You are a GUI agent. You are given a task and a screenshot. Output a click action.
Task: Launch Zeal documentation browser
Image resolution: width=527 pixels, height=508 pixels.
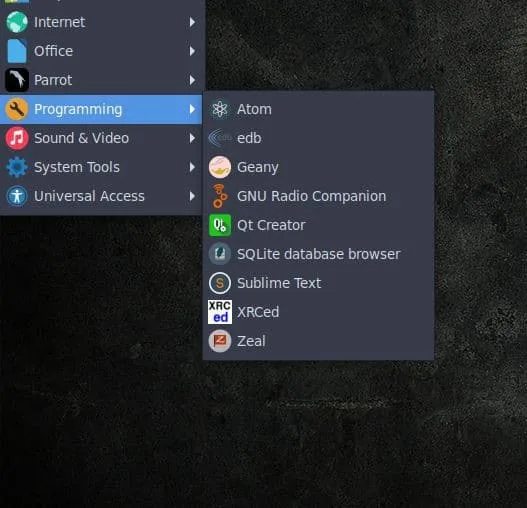pyautogui.click(x=319, y=341)
